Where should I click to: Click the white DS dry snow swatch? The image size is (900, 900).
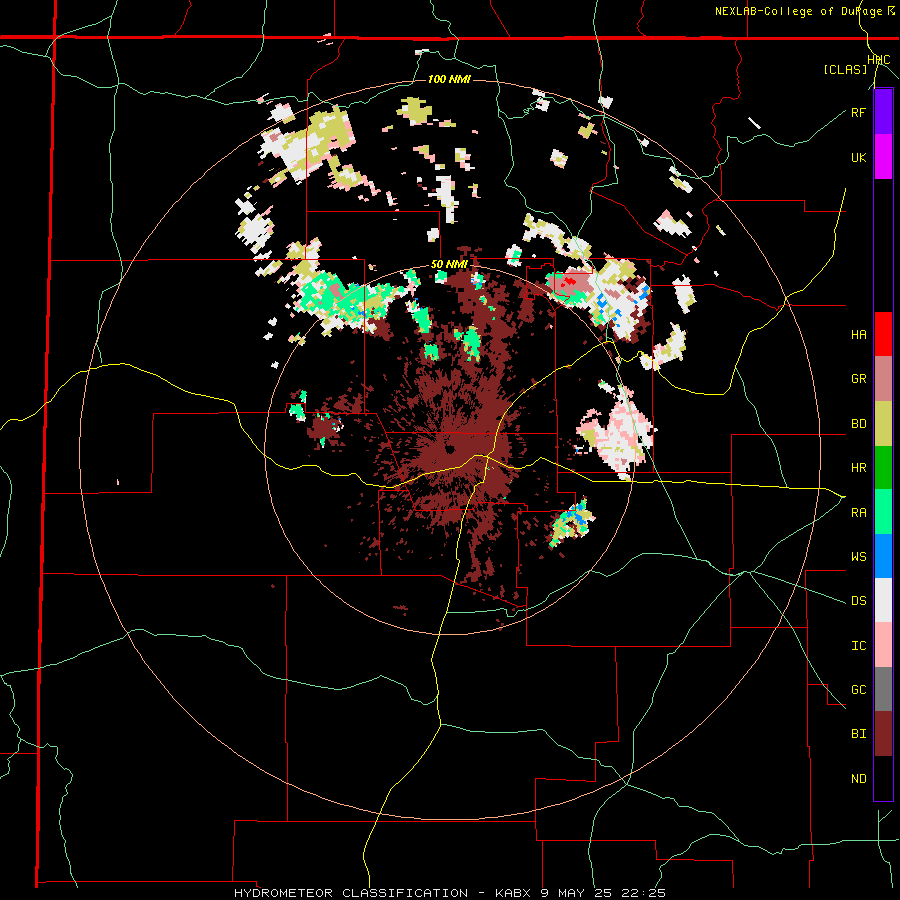(883, 600)
